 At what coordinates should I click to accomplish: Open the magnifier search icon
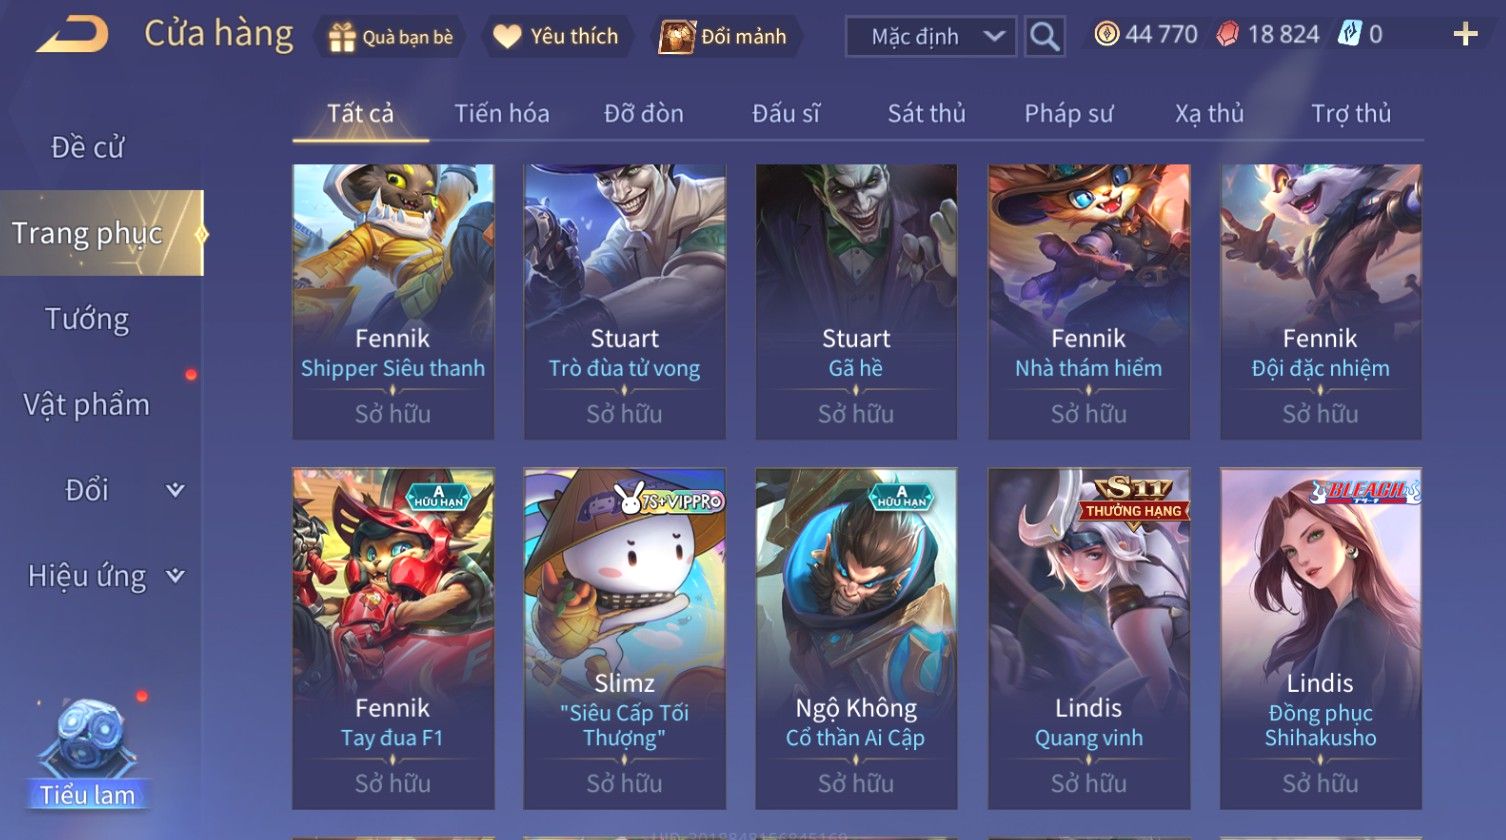click(x=1044, y=37)
